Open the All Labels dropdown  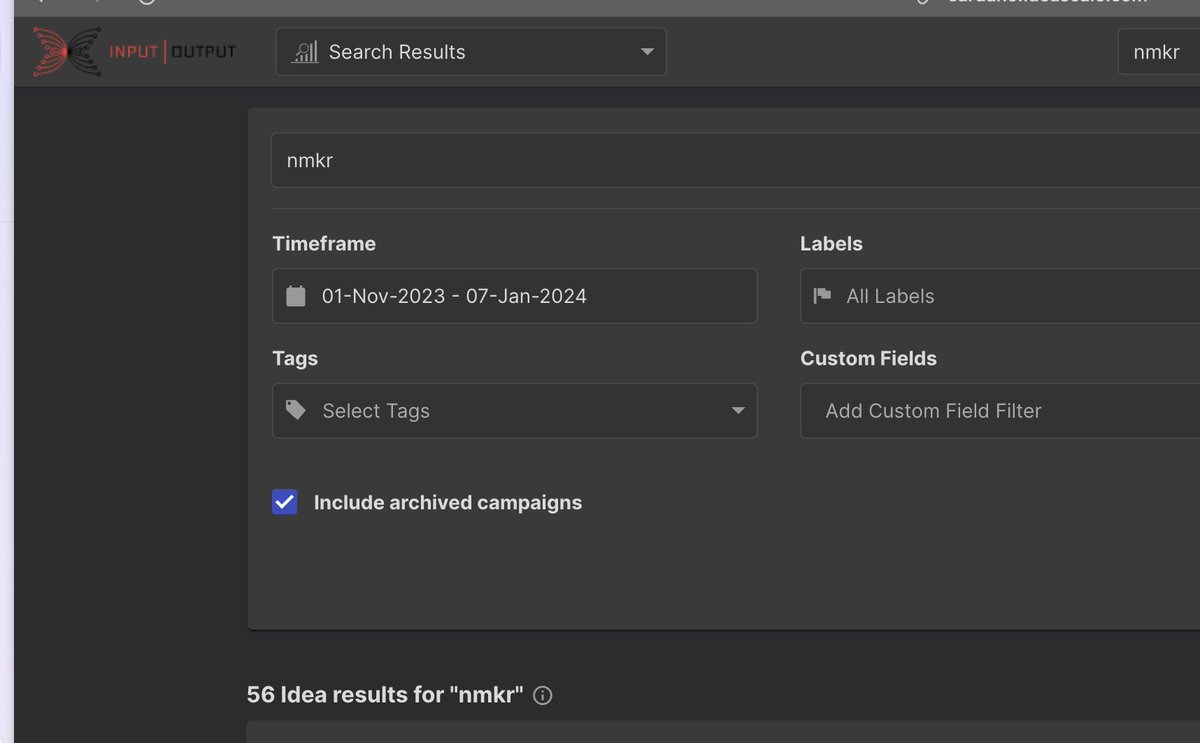(x=1000, y=296)
